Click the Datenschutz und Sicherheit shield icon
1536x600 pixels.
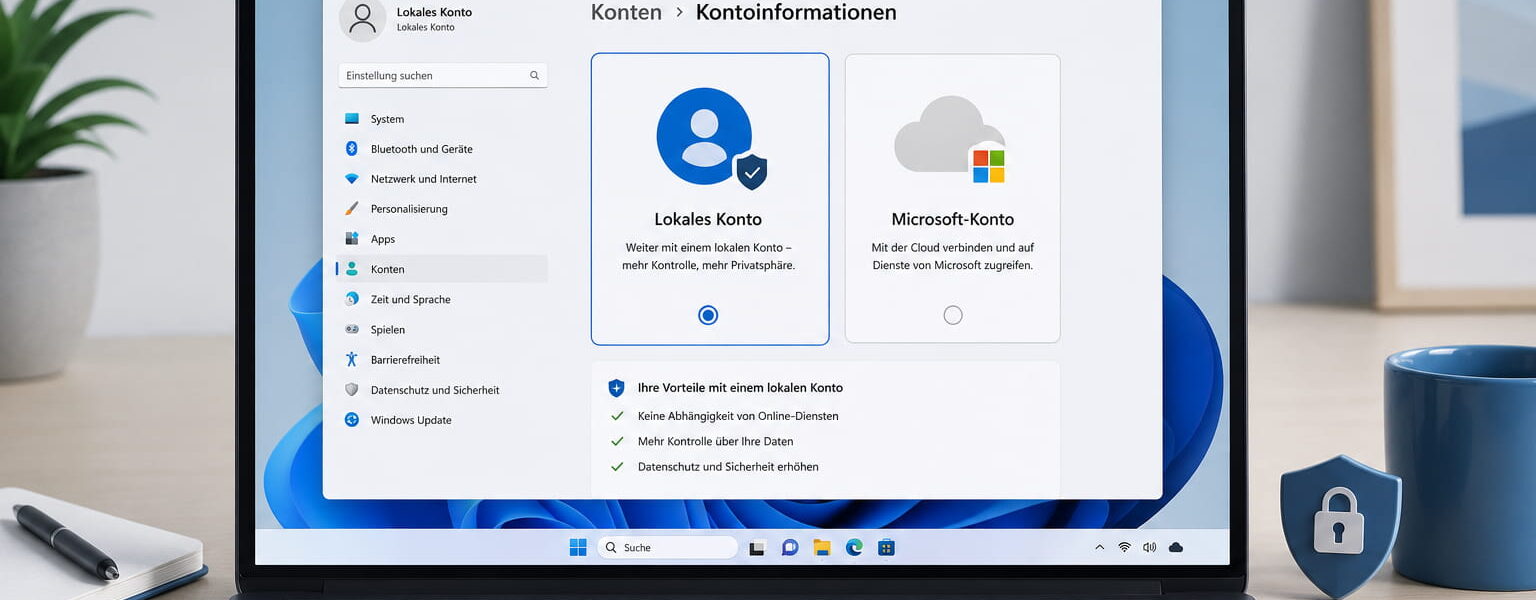click(x=352, y=390)
